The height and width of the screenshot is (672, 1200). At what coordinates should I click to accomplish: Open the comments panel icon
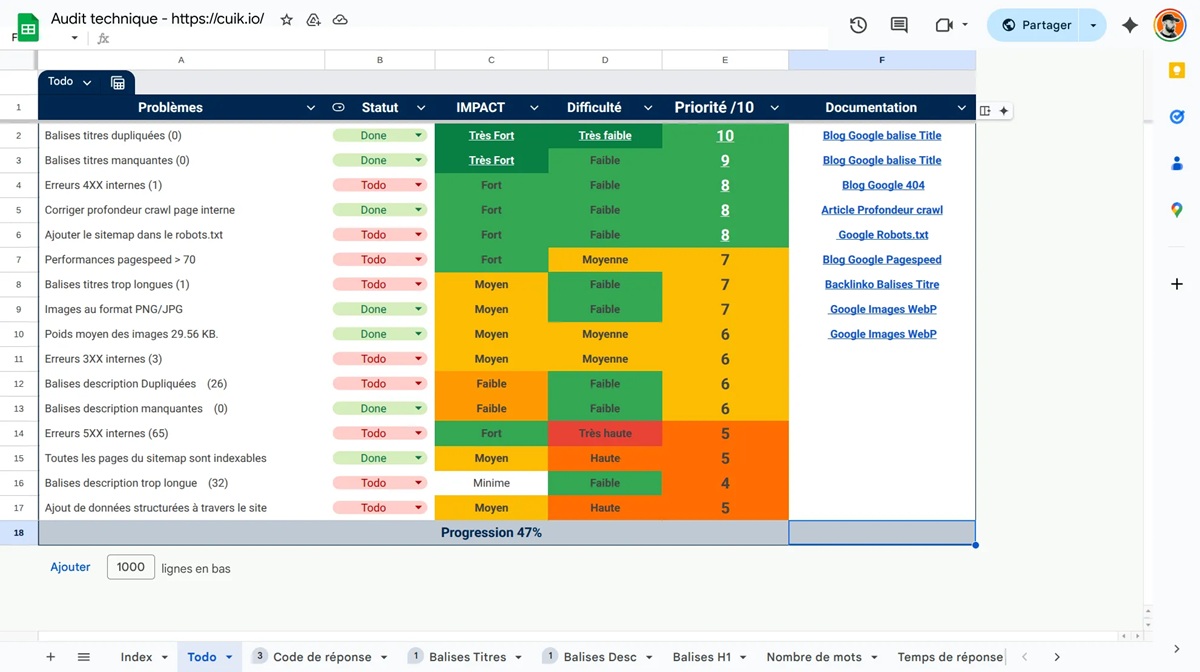coord(899,25)
